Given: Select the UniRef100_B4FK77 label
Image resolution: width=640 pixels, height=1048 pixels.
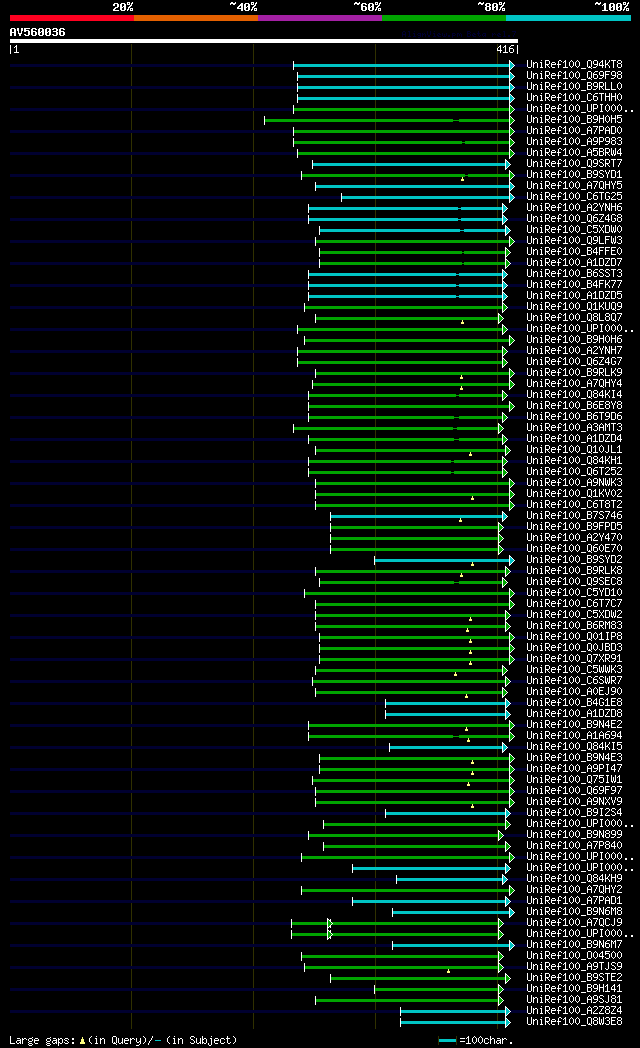Looking at the screenshot, I should tap(574, 285).
